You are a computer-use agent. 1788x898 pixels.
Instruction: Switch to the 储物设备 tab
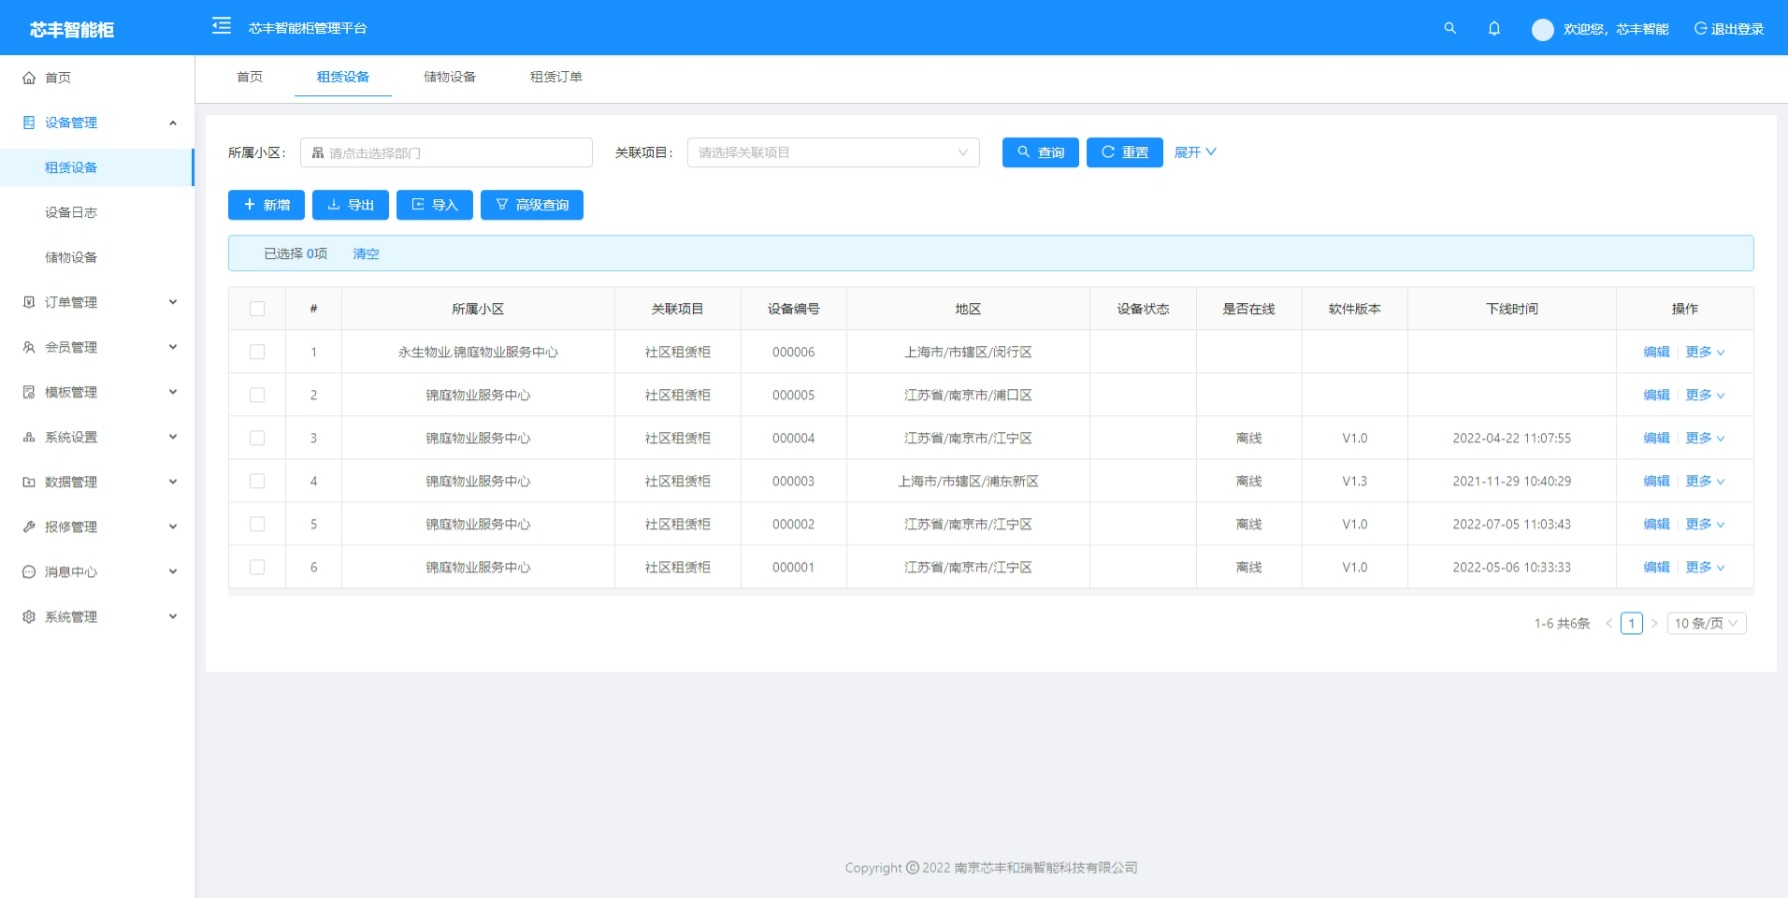pos(450,77)
